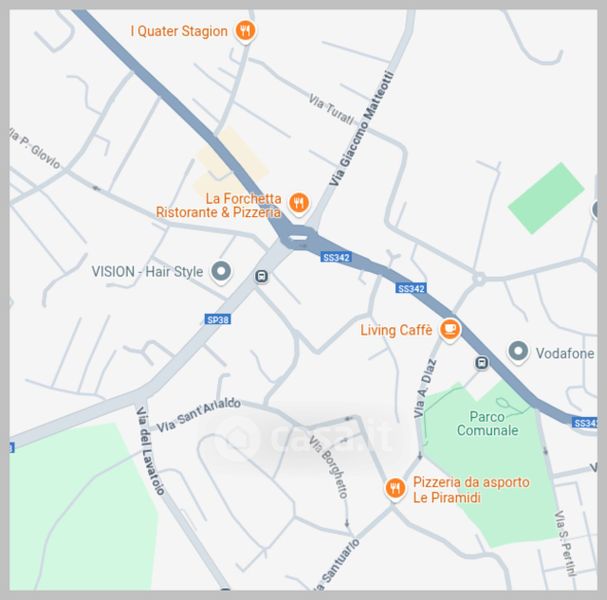Image resolution: width=607 pixels, height=600 pixels.
Task: Click the green park rectangle top right
Action: point(546,198)
